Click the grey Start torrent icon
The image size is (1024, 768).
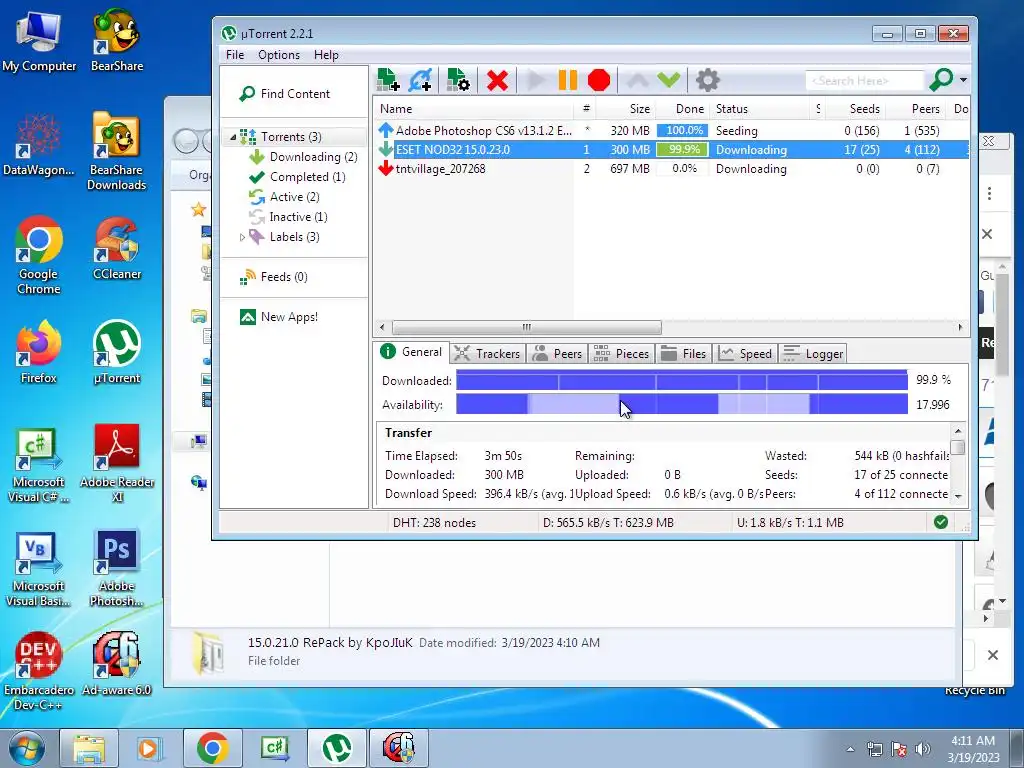pos(536,80)
